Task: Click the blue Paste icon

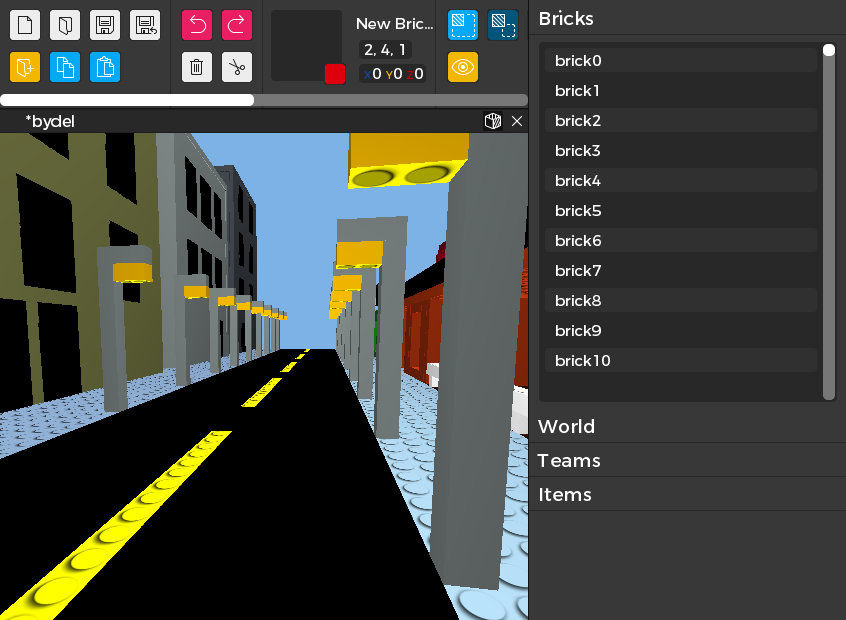Action: [105, 67]
